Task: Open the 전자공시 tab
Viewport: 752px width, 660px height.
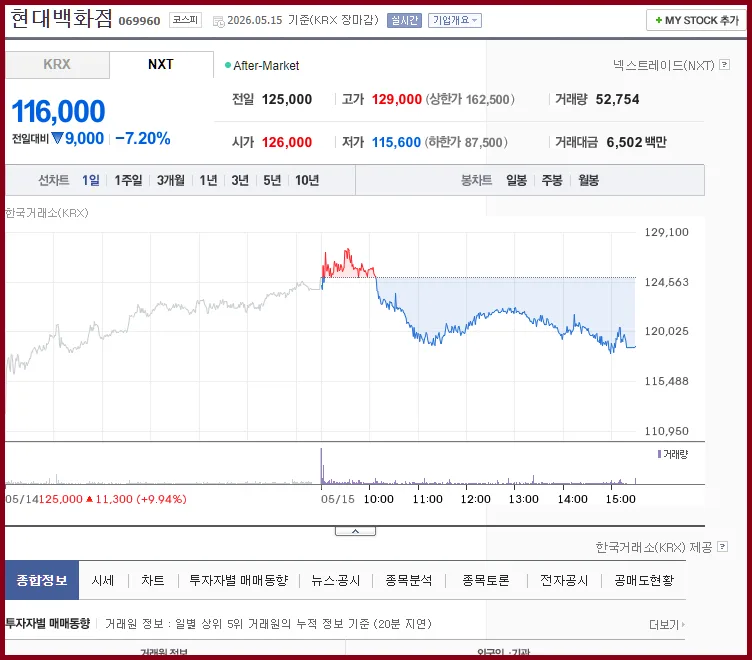Action: (564, 580)
